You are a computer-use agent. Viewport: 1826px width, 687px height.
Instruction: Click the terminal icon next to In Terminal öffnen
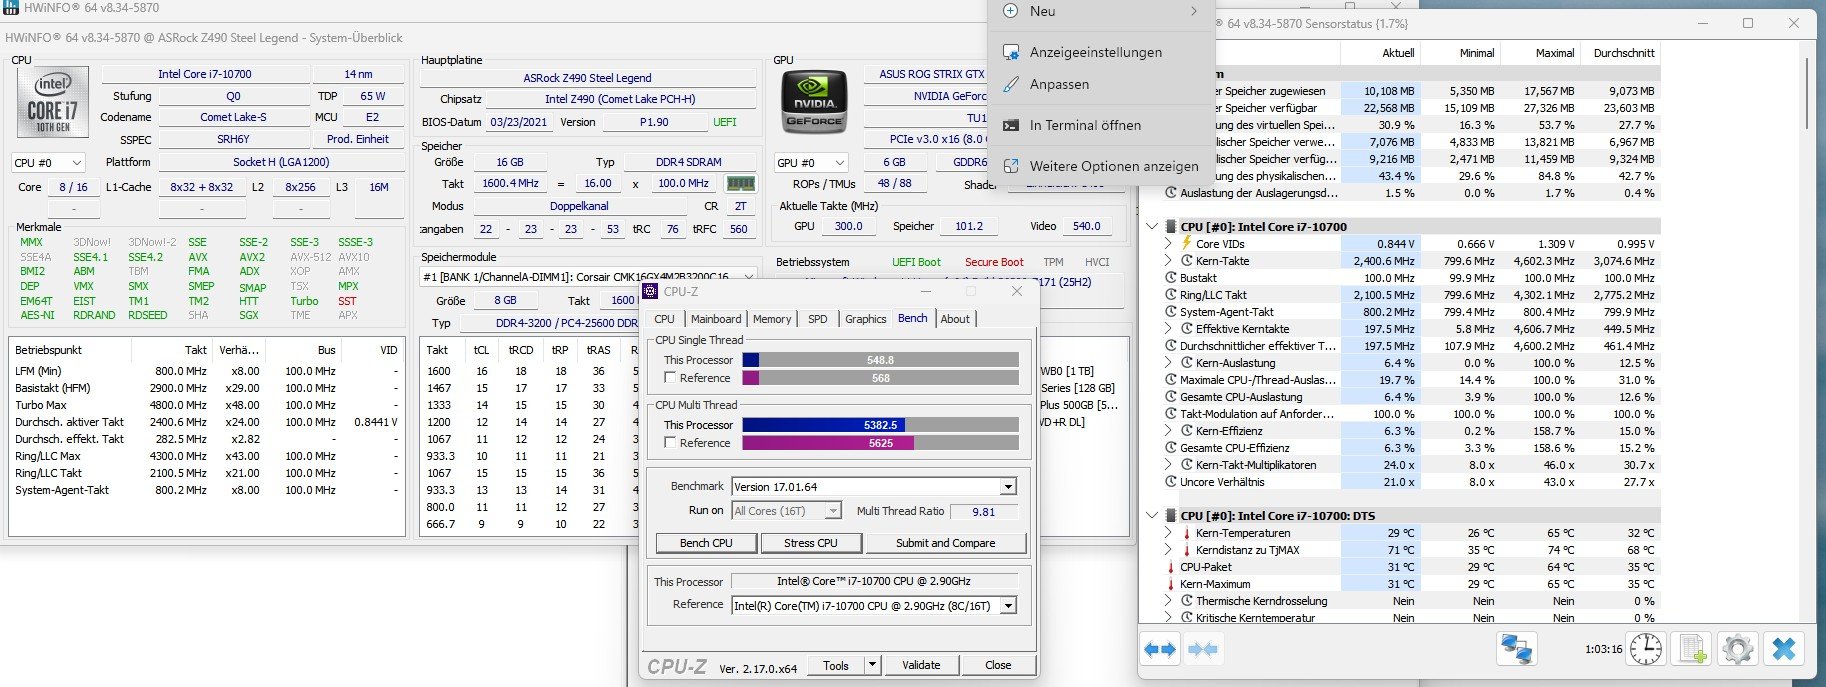point(1011,125)
